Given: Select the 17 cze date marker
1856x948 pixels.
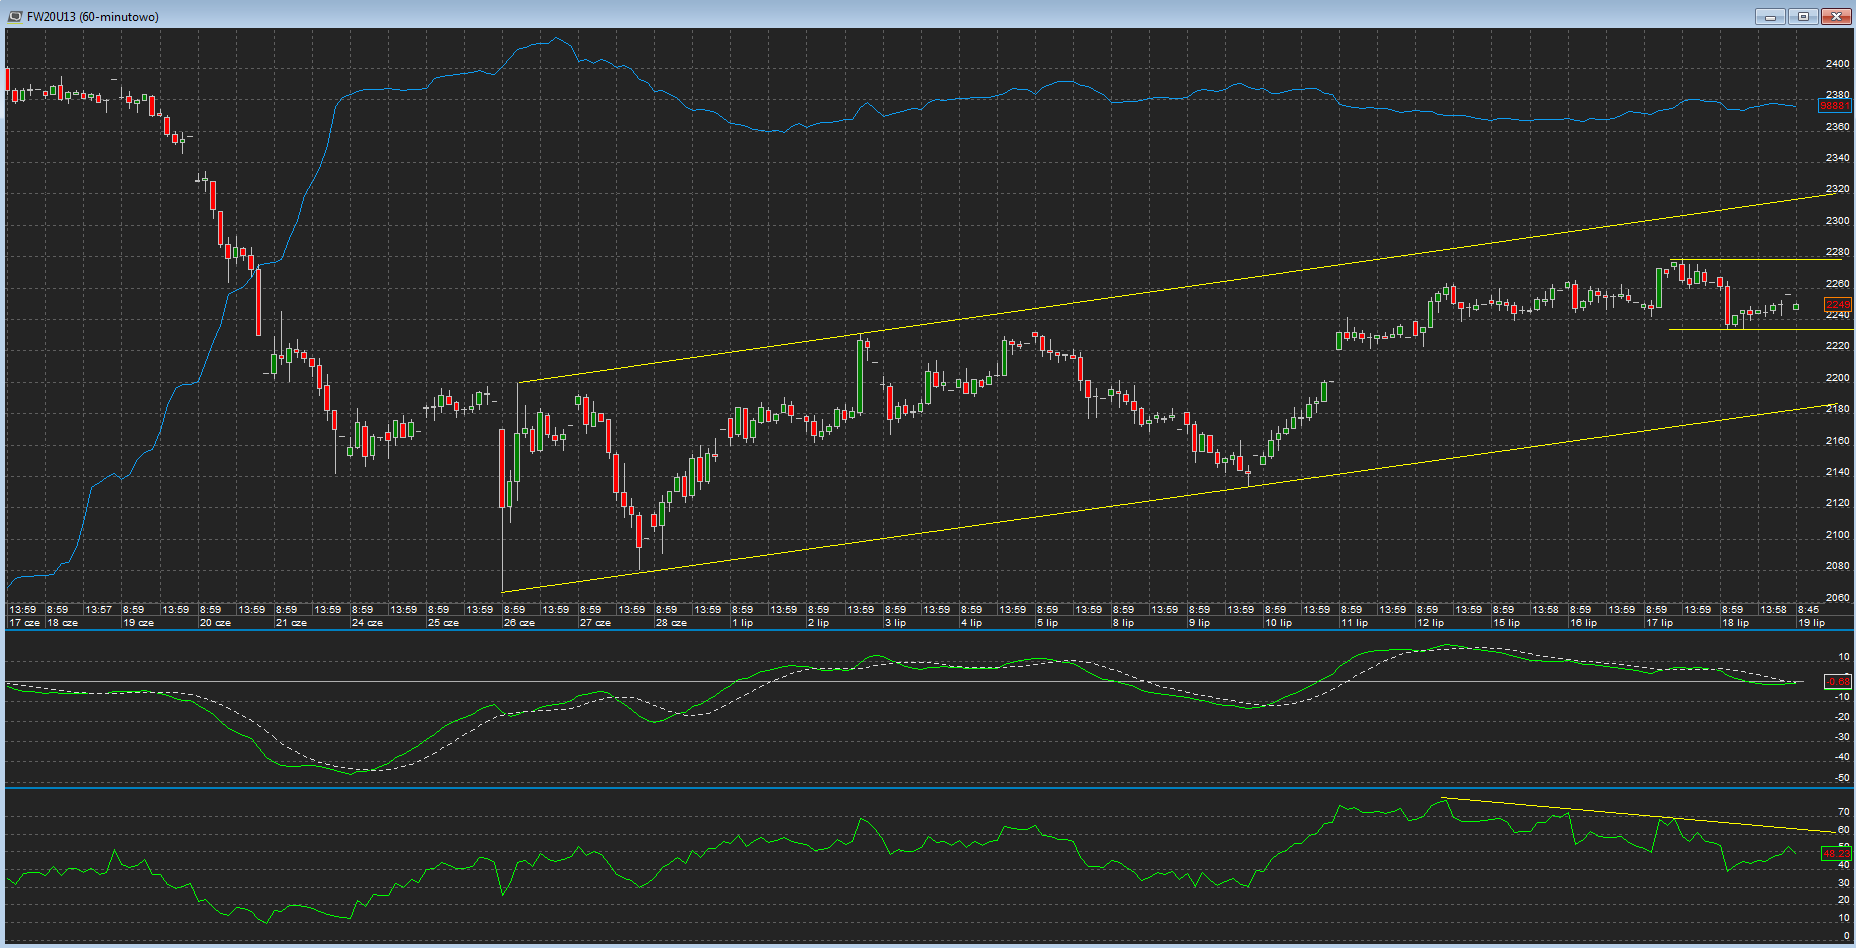Looking at the screenshot, I should (25, 623).
